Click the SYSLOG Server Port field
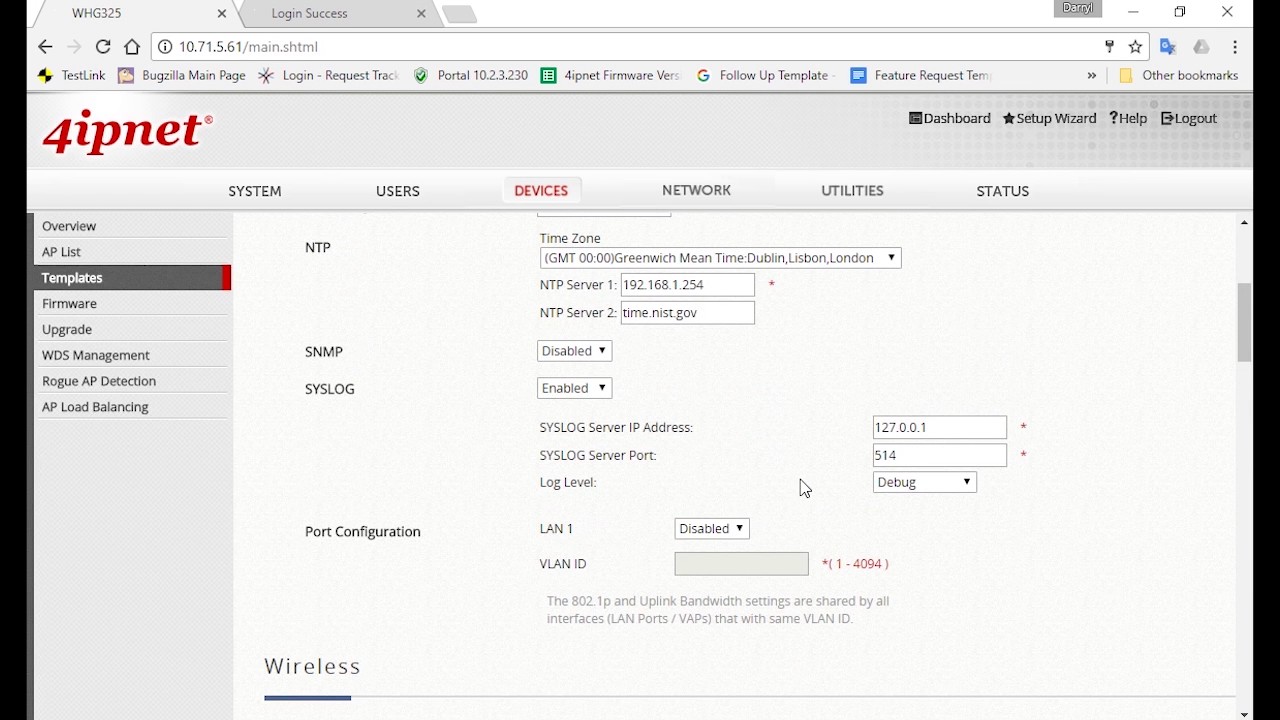The image size is (1280, 720). [939, 455]
